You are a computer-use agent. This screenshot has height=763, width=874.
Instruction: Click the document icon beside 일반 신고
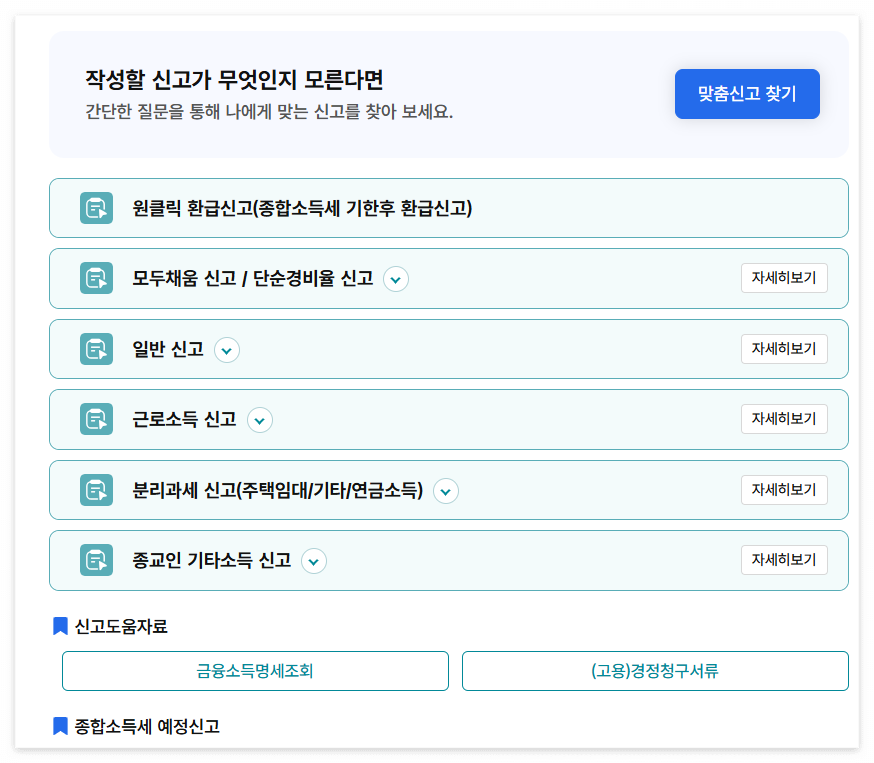96,349
